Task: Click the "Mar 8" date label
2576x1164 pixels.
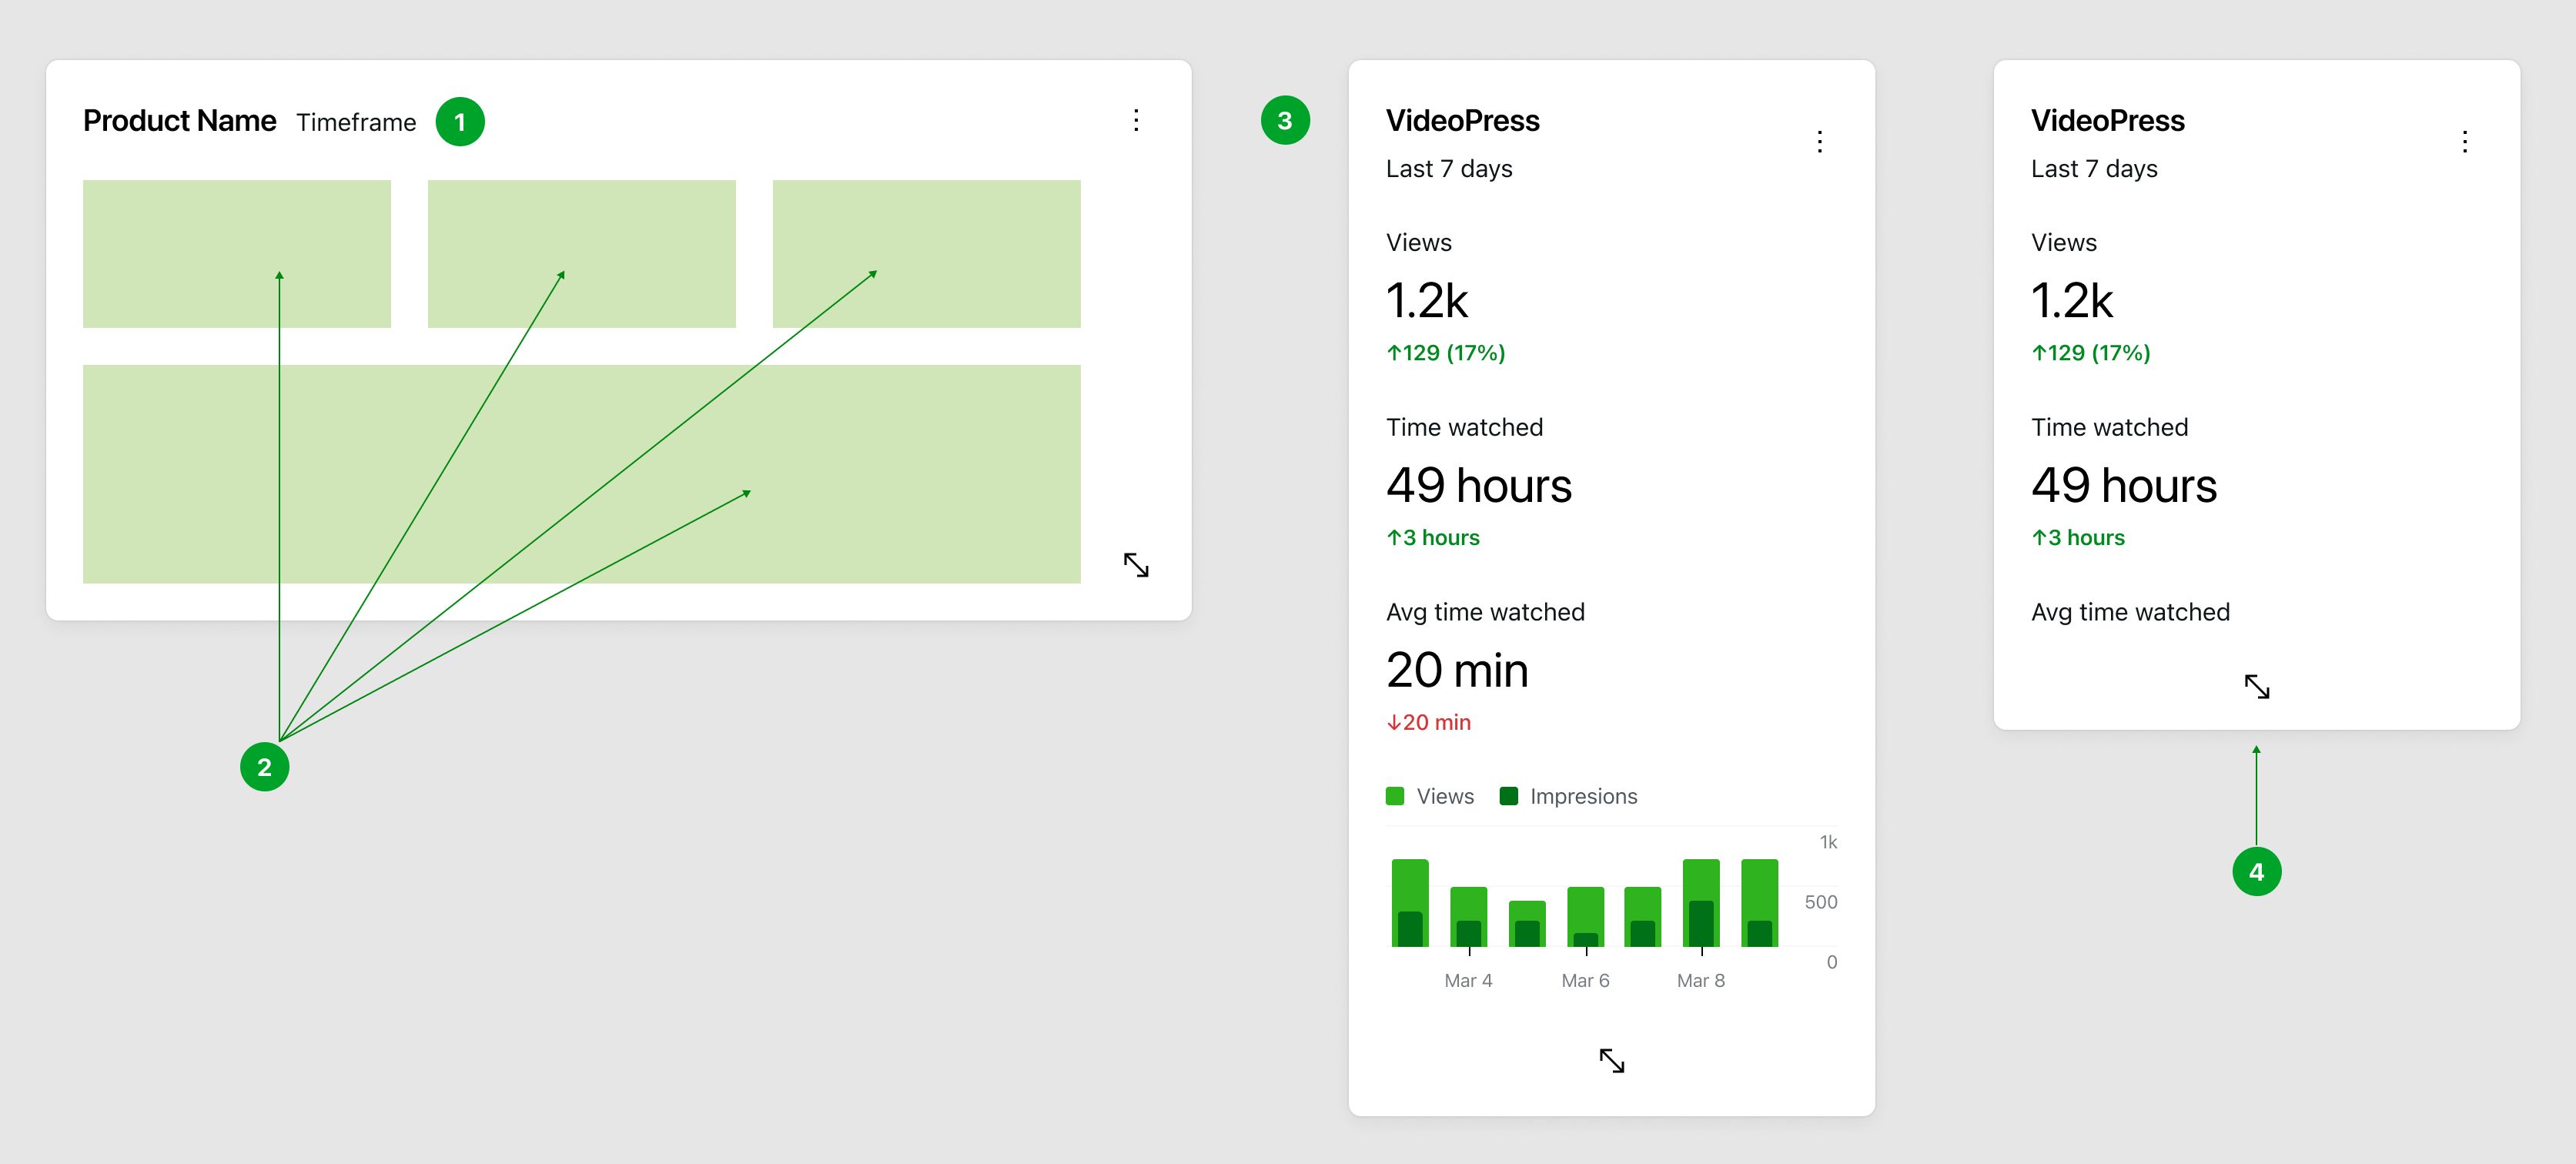Action: [1701, 981]
